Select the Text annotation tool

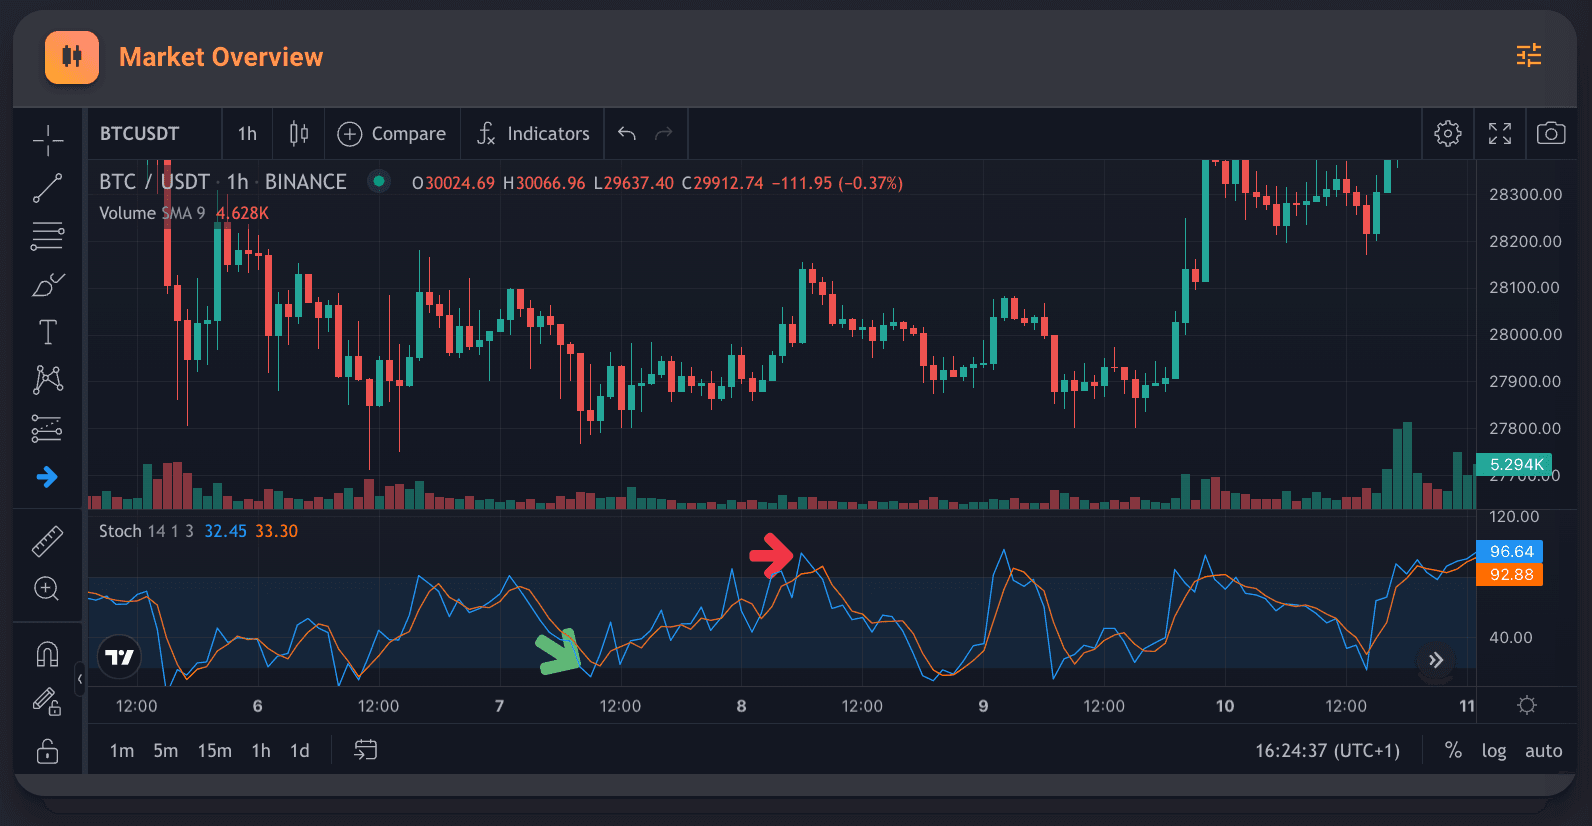click(47, 332)
